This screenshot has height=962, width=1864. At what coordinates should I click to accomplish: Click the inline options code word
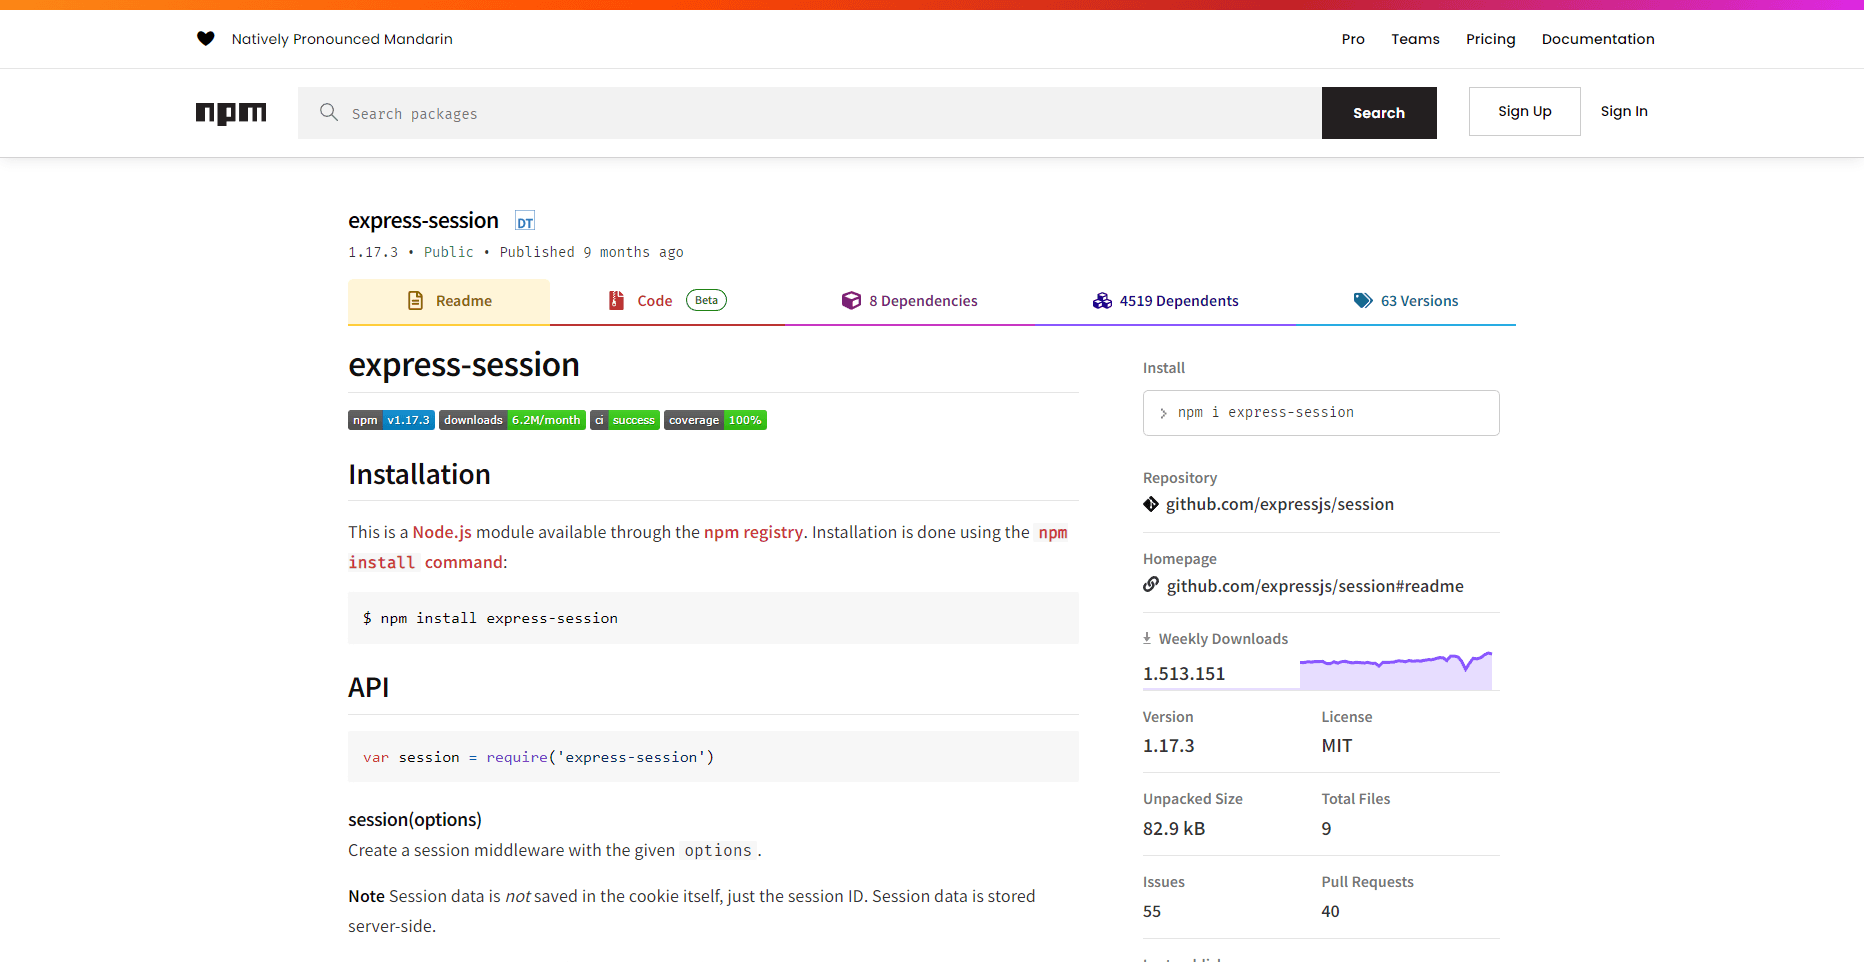click(x=718, y=851)
